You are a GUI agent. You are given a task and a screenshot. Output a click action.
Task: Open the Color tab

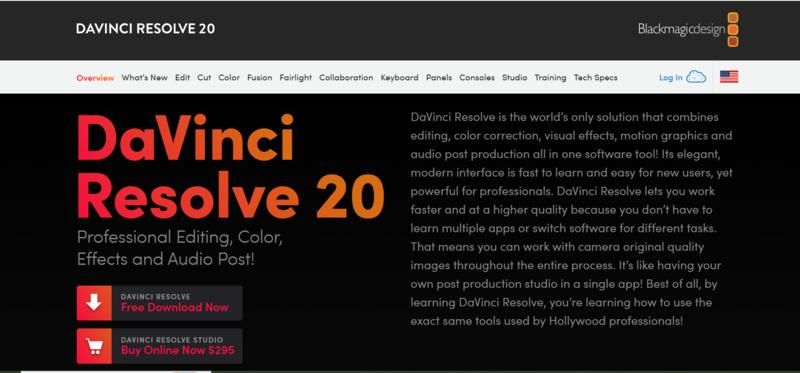[x=229, y=78]
